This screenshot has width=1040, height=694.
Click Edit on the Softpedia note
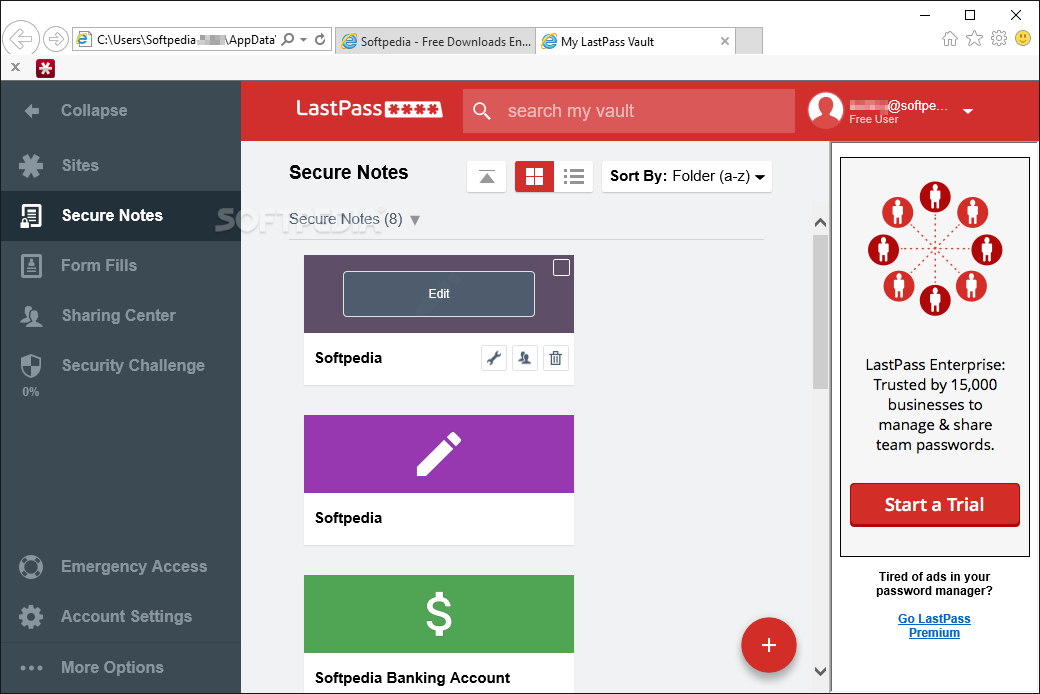pos(438,294)
